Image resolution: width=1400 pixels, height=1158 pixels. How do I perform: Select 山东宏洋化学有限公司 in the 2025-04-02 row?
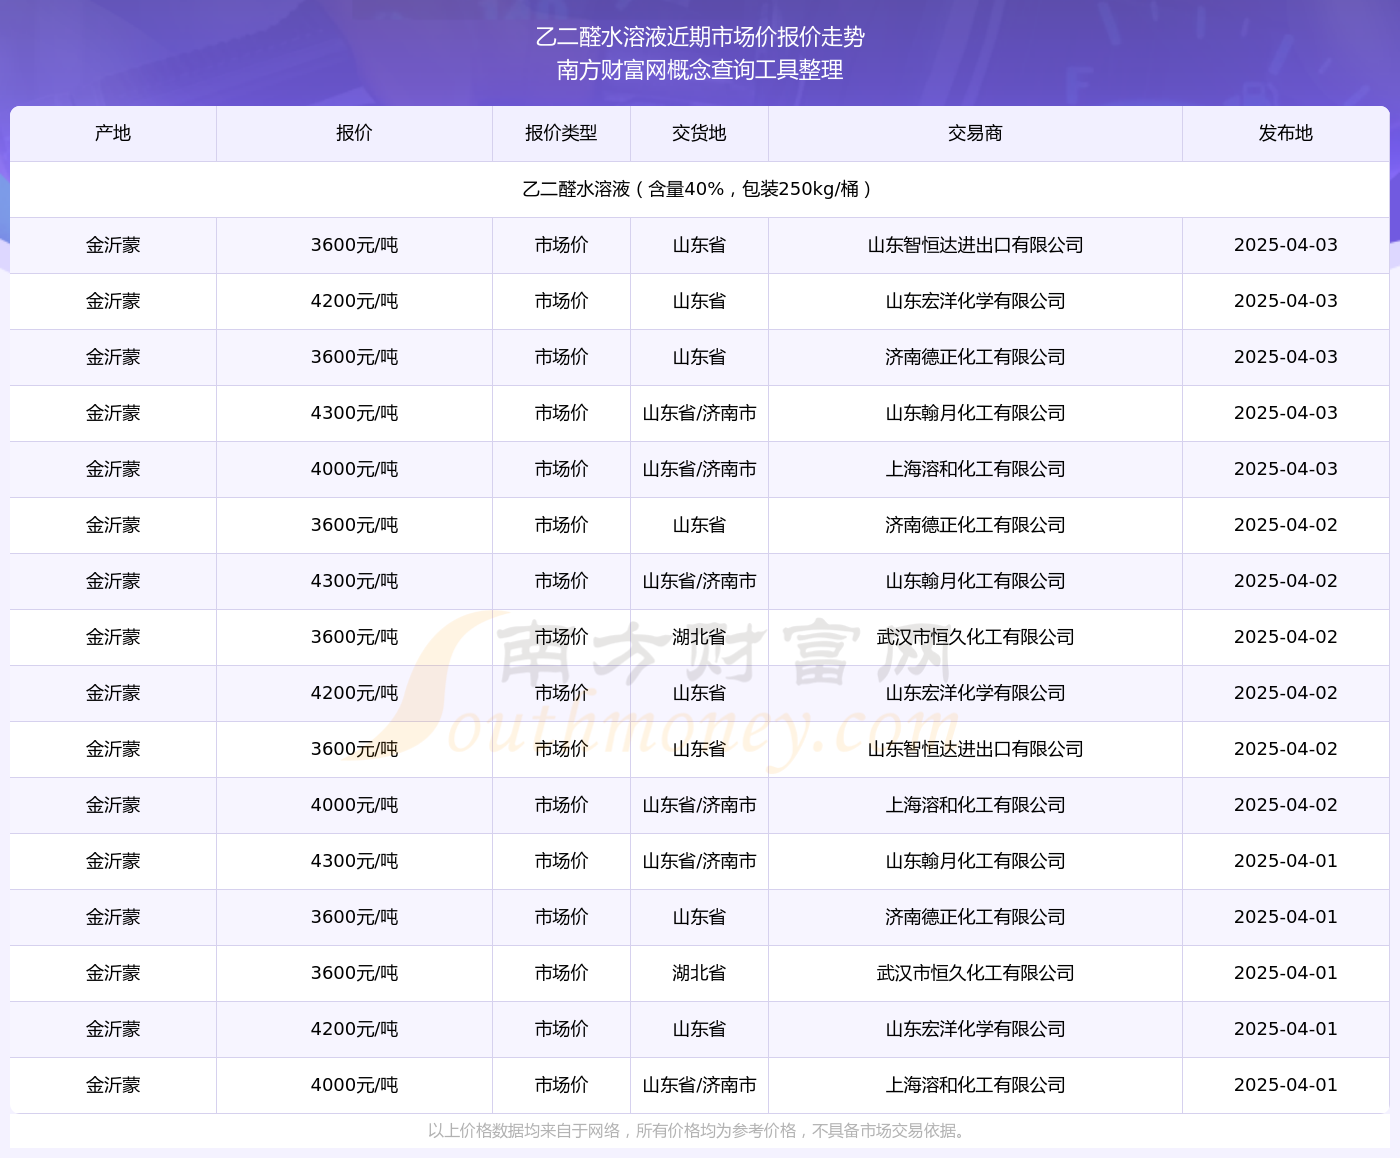975,693
